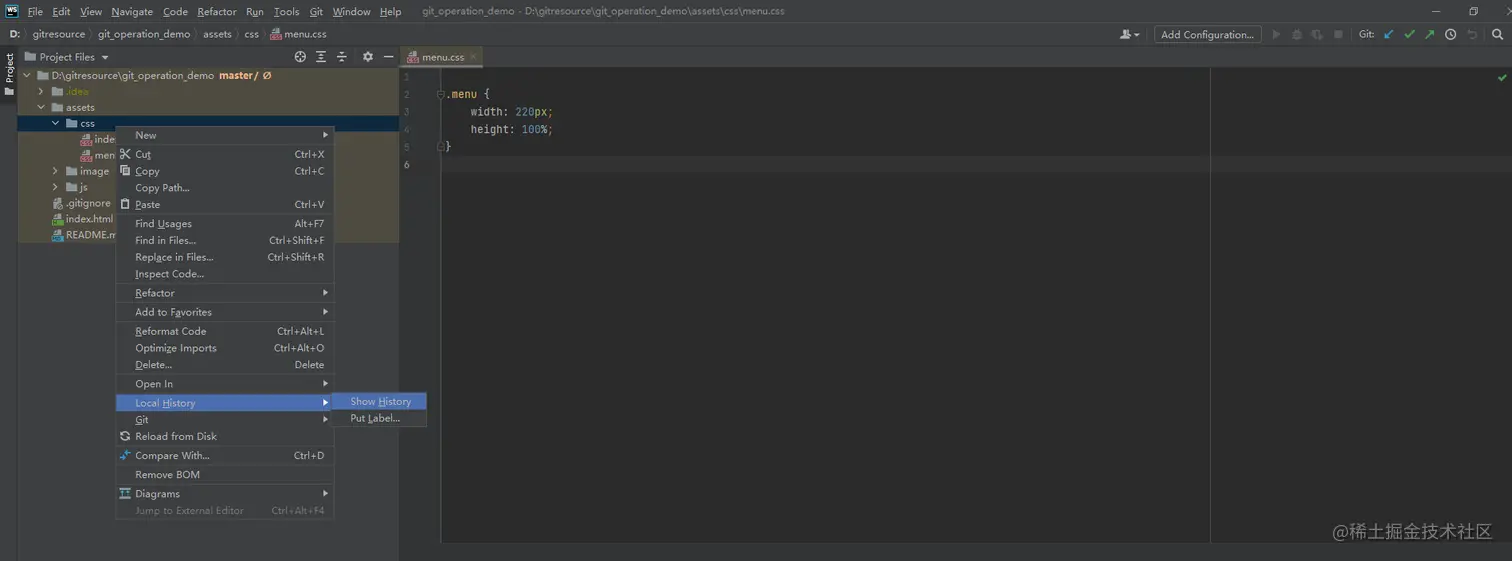Screen dimensions: 1512x561
Task: Select Inspect Code... entry
Action: [x=225, y=274]
